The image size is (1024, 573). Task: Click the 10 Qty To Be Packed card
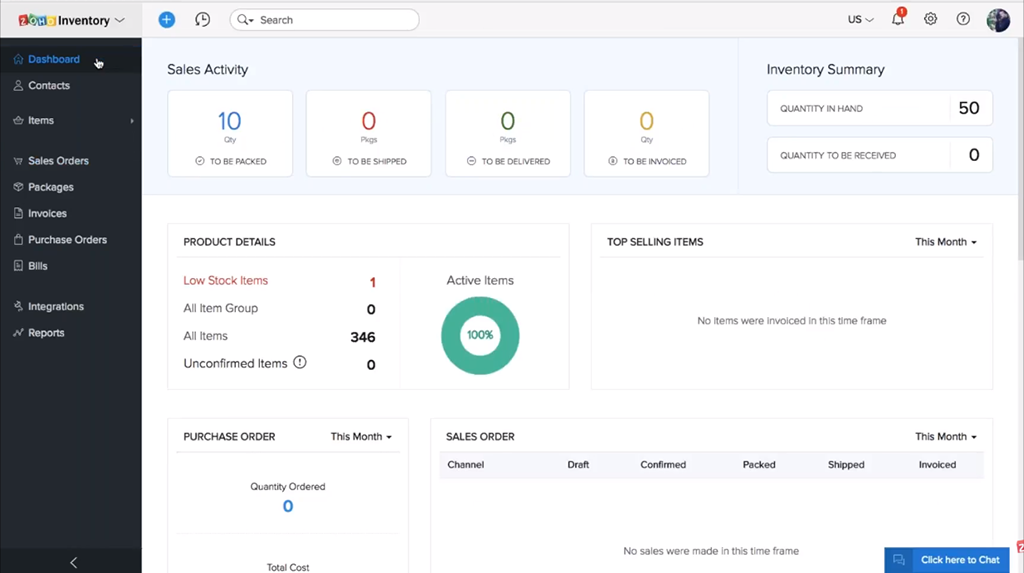pyautogui.click(x=230, y=133)
